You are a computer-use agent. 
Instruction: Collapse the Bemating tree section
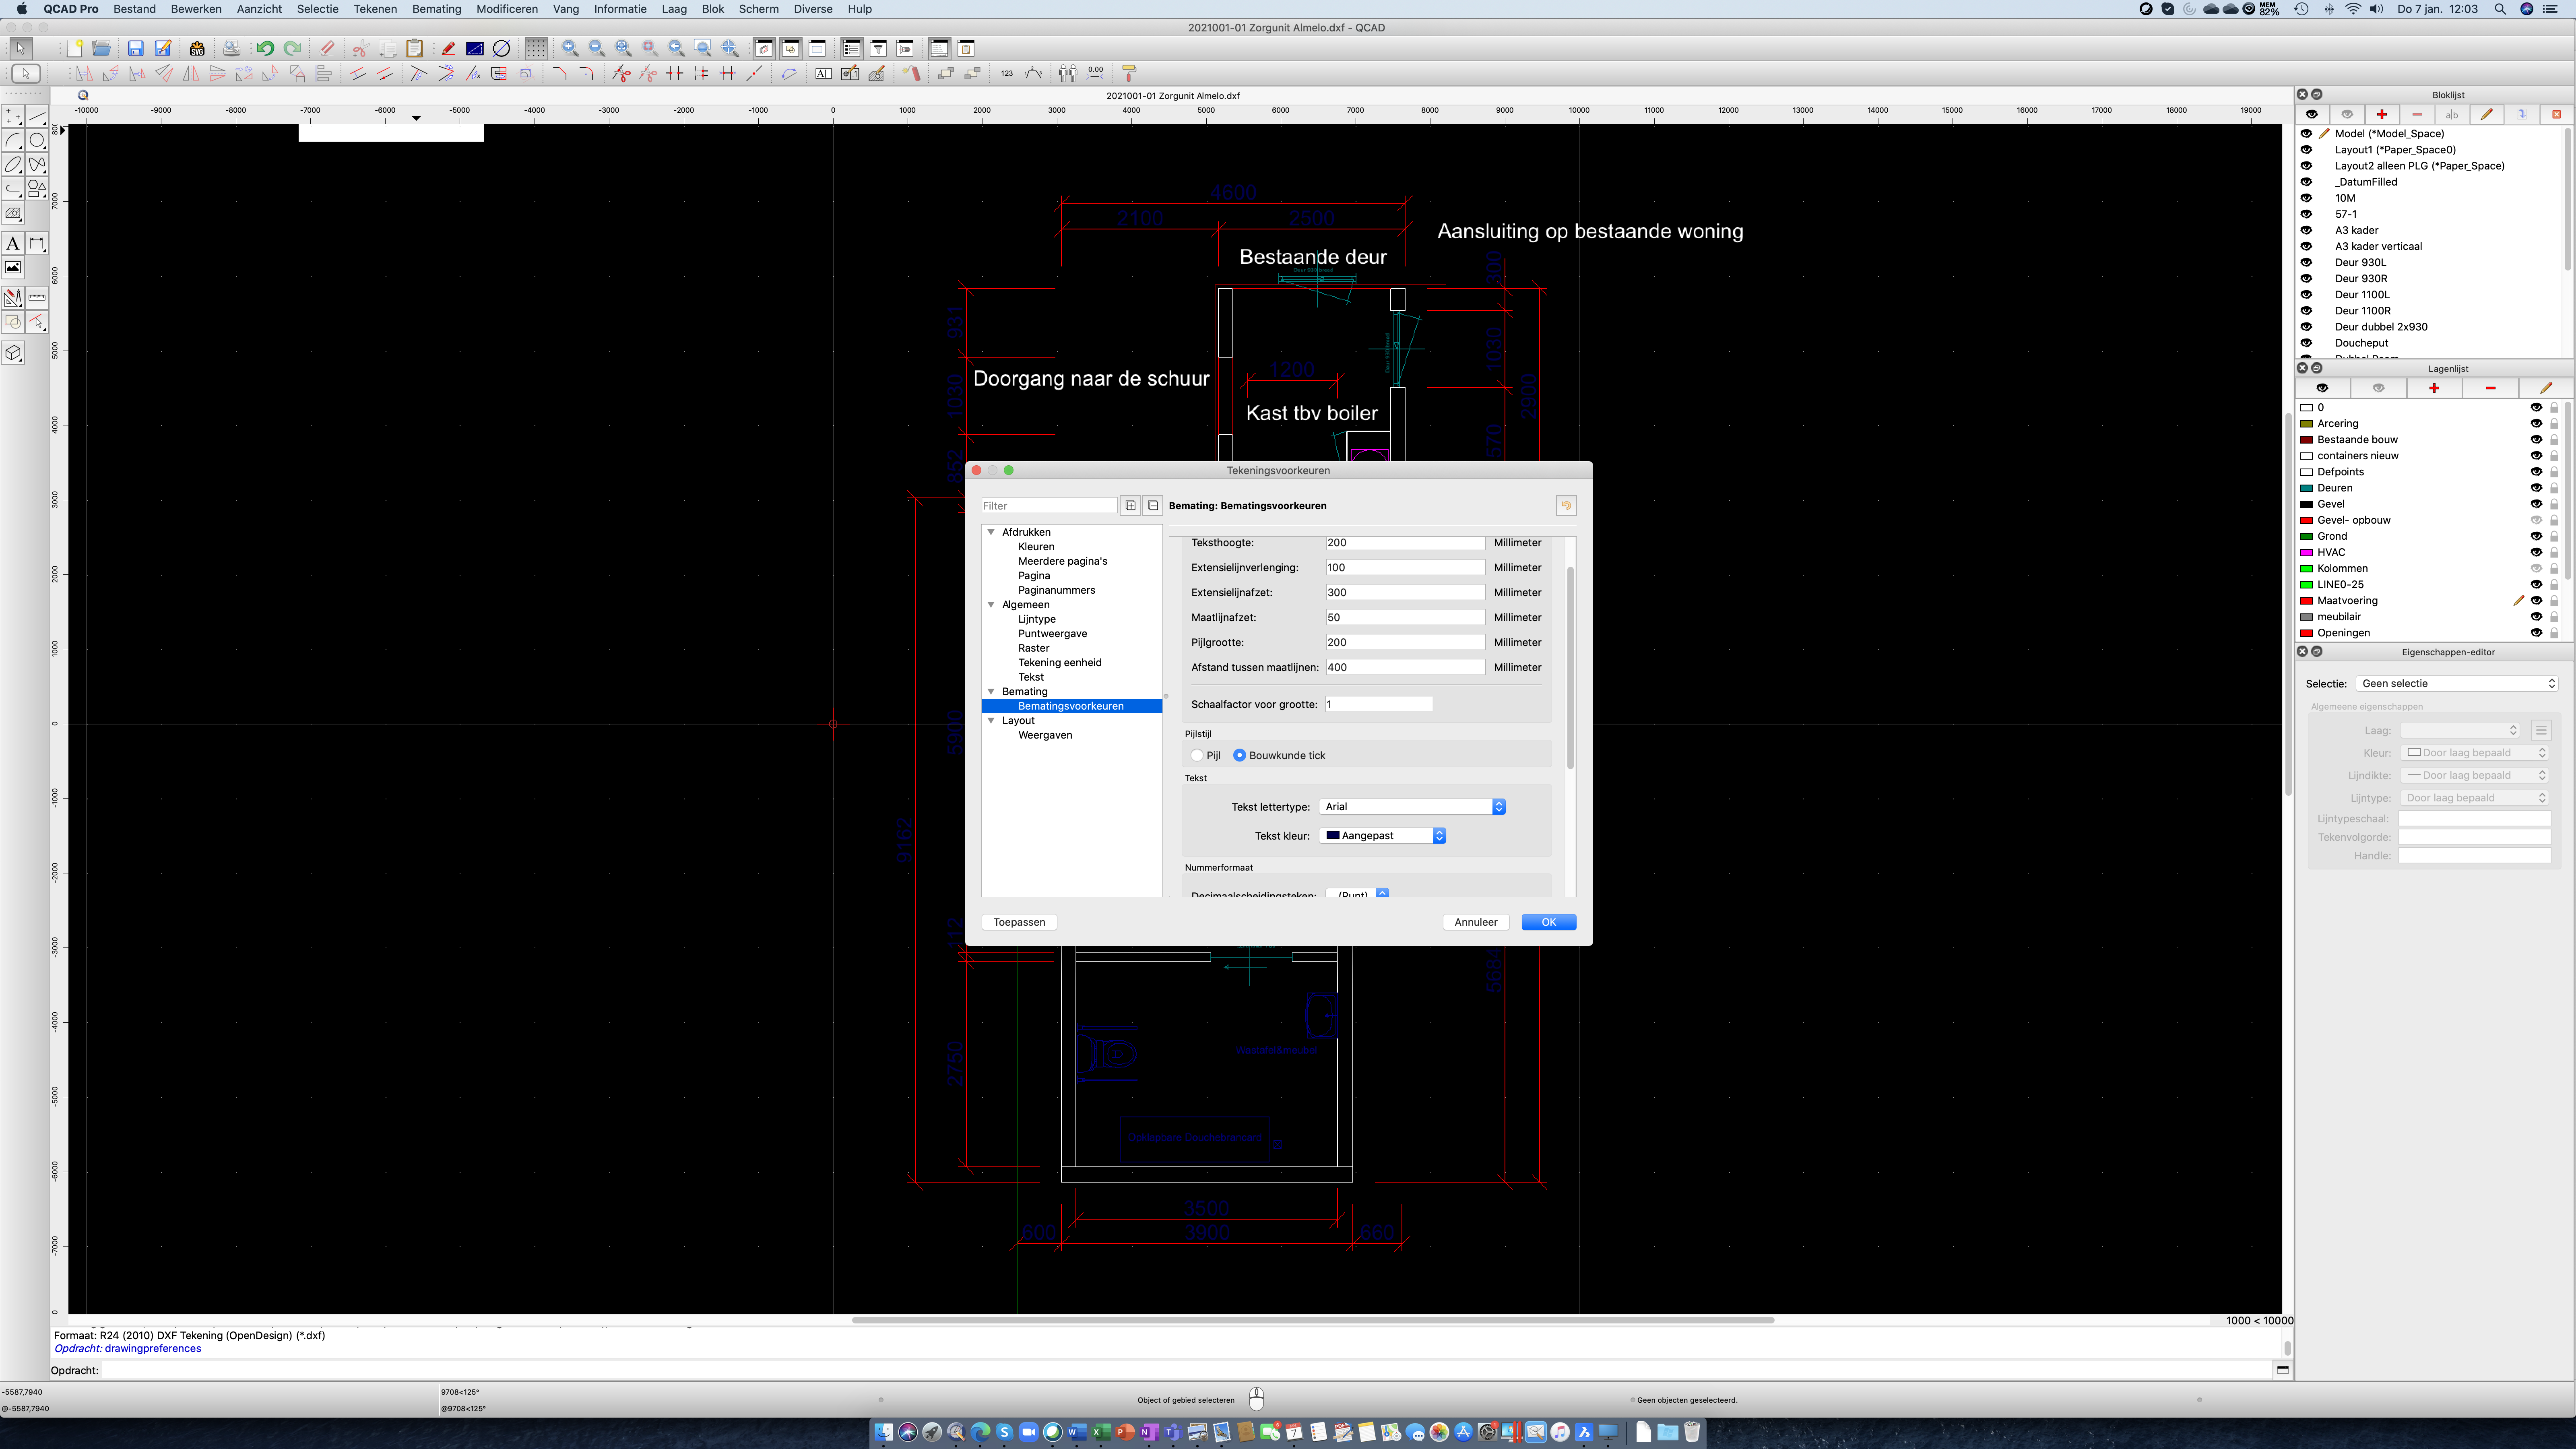coord(991,692)
